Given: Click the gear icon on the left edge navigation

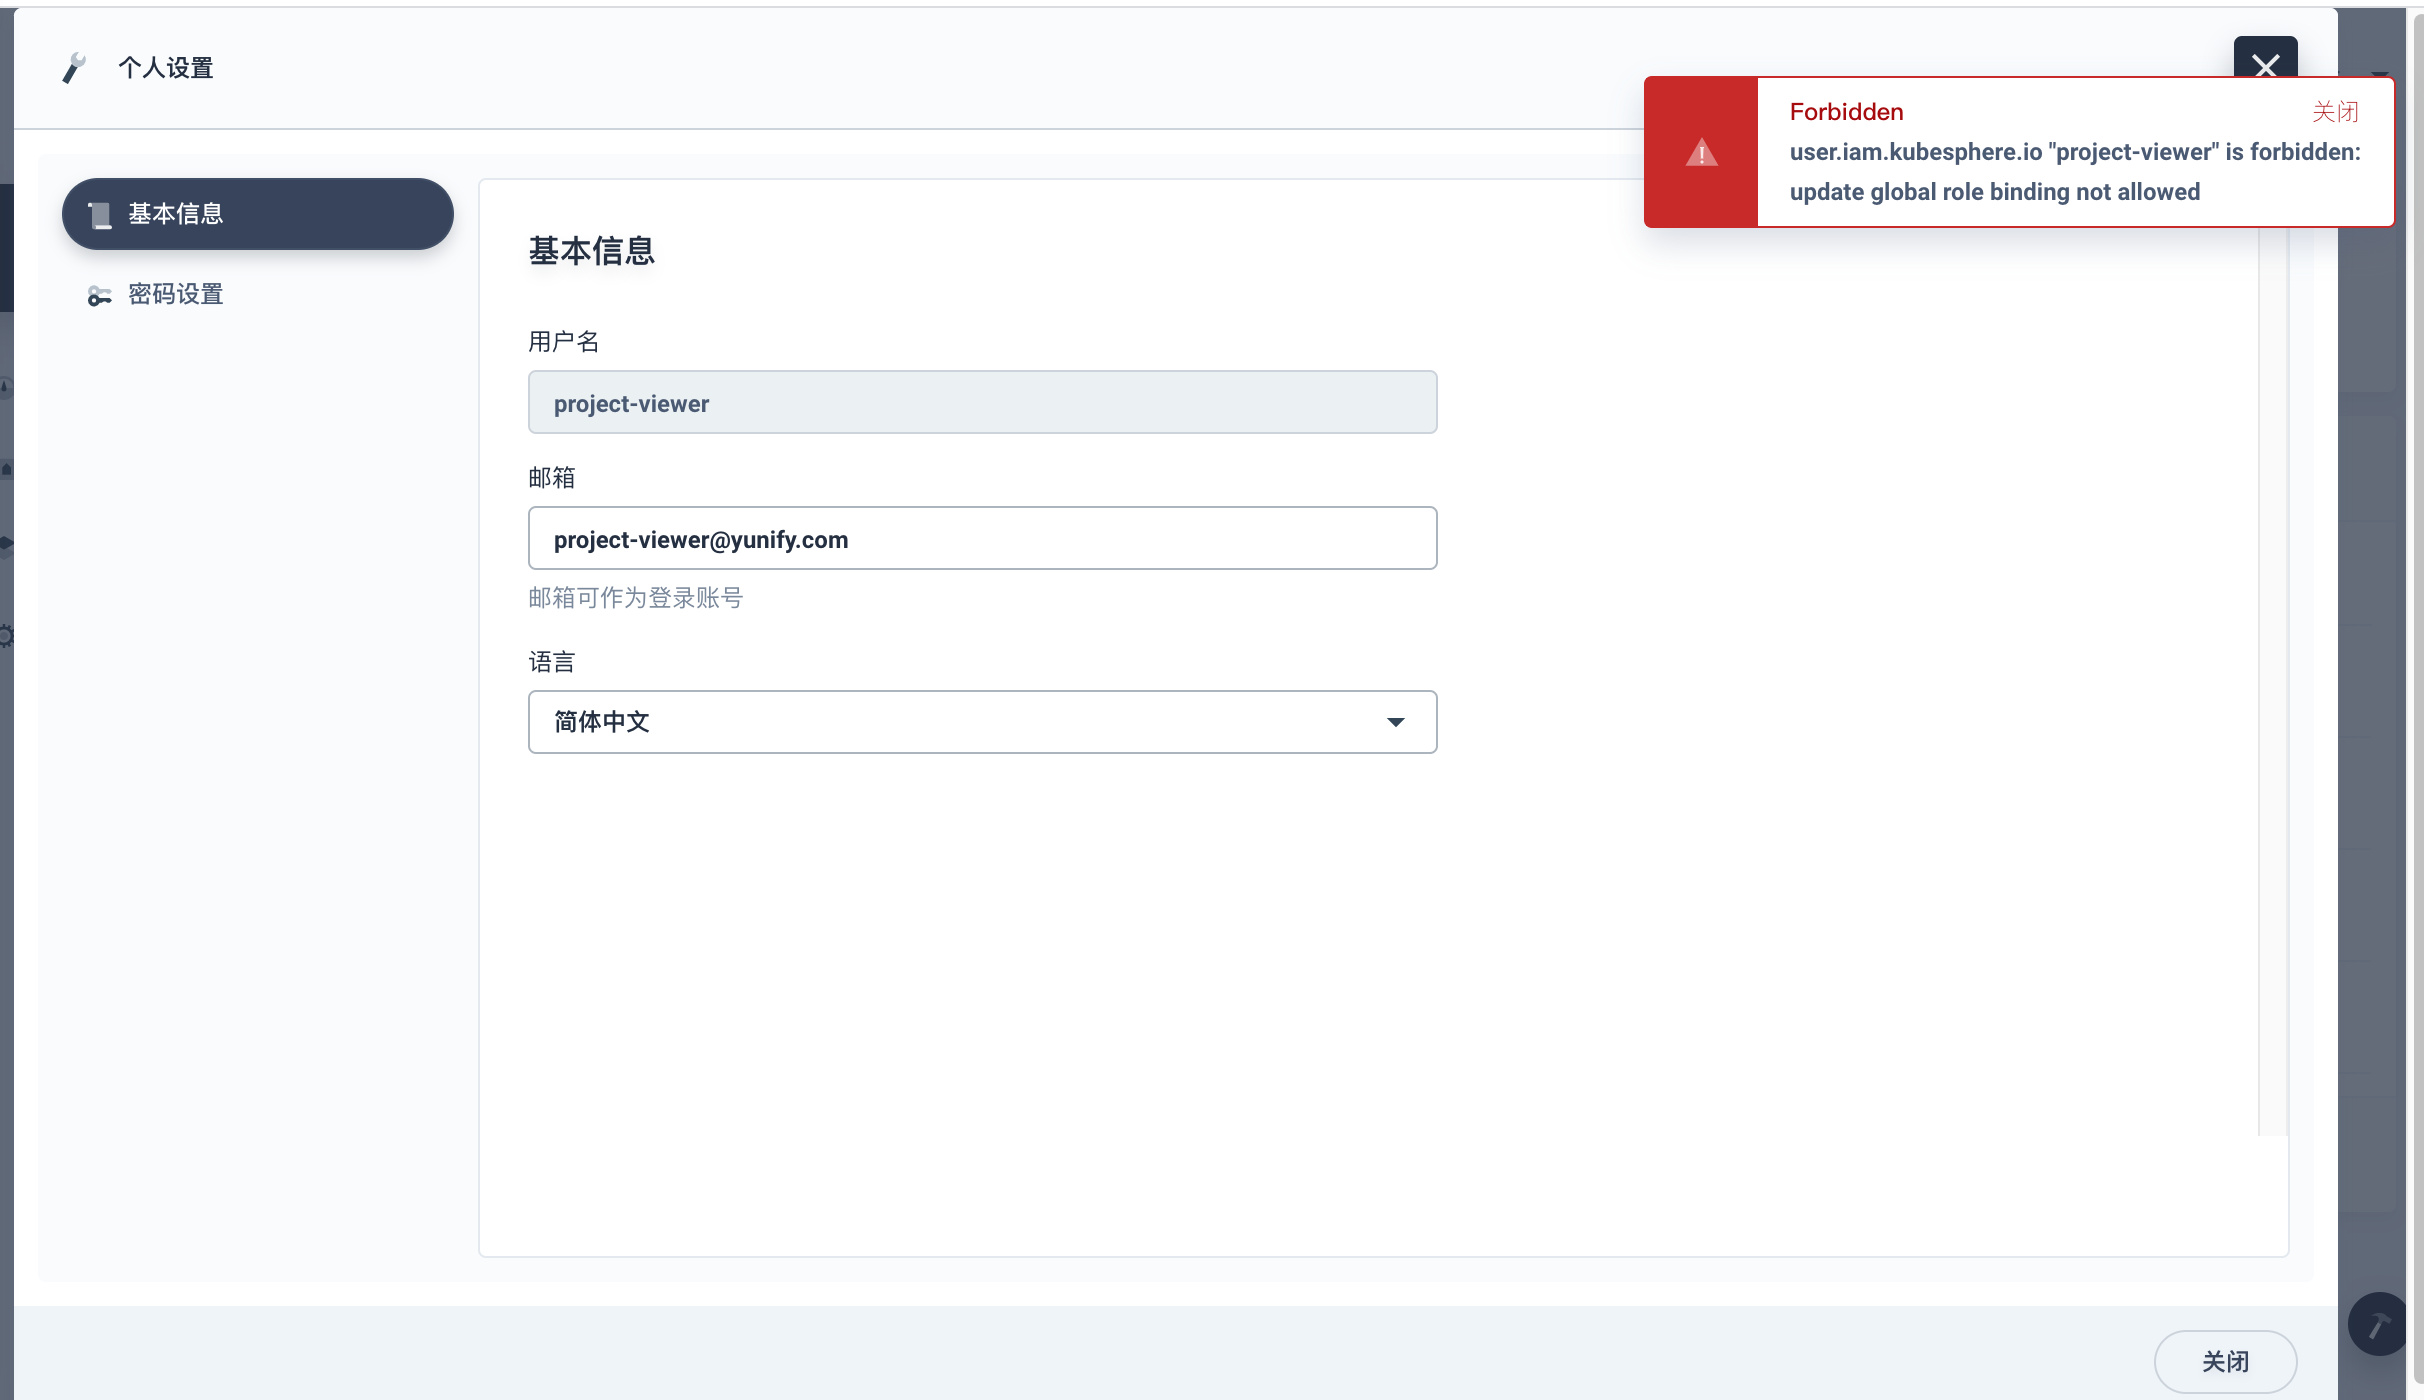Looking at the screenshot, I should pyautogui.click(x=5, y=636).
